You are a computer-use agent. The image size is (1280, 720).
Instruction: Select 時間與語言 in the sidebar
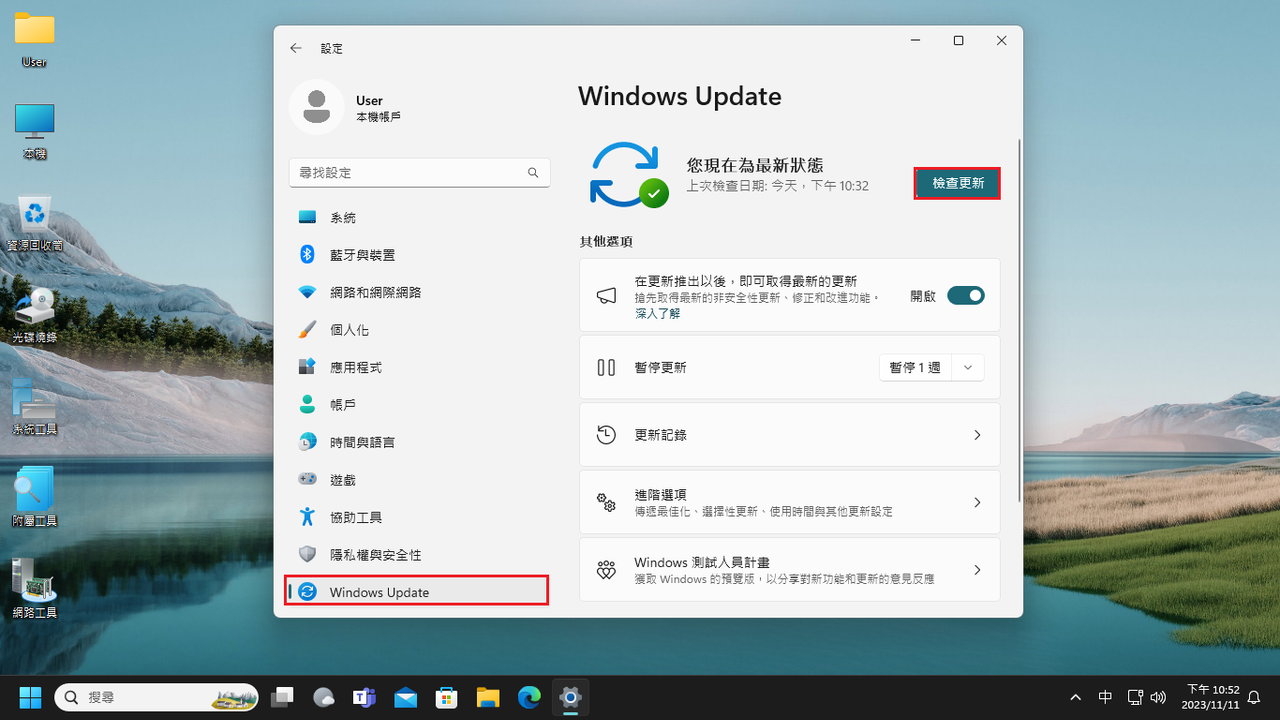click(x=419, y=442)
